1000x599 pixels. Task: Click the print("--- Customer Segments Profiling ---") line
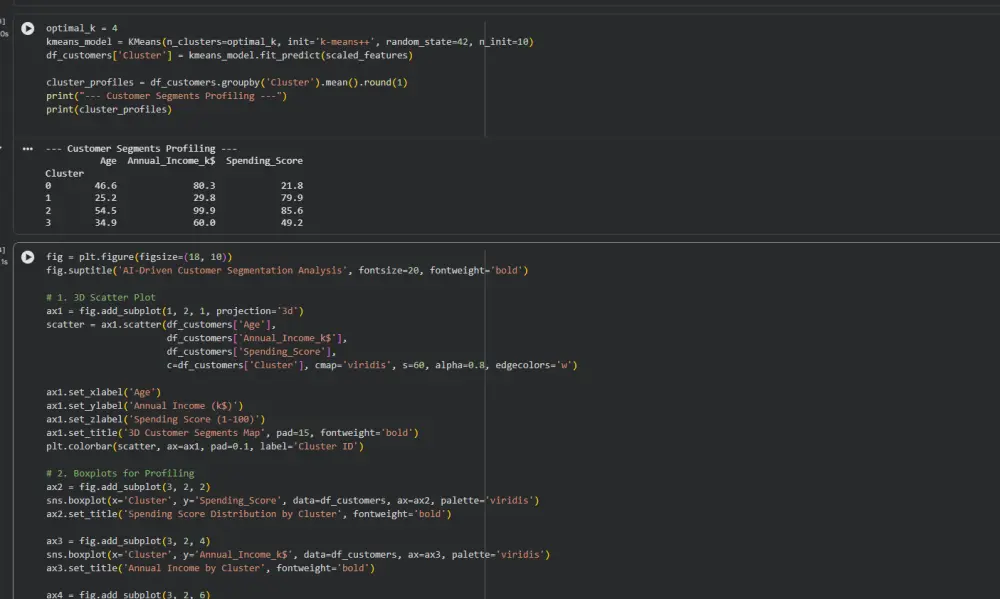tap(166, 96)
